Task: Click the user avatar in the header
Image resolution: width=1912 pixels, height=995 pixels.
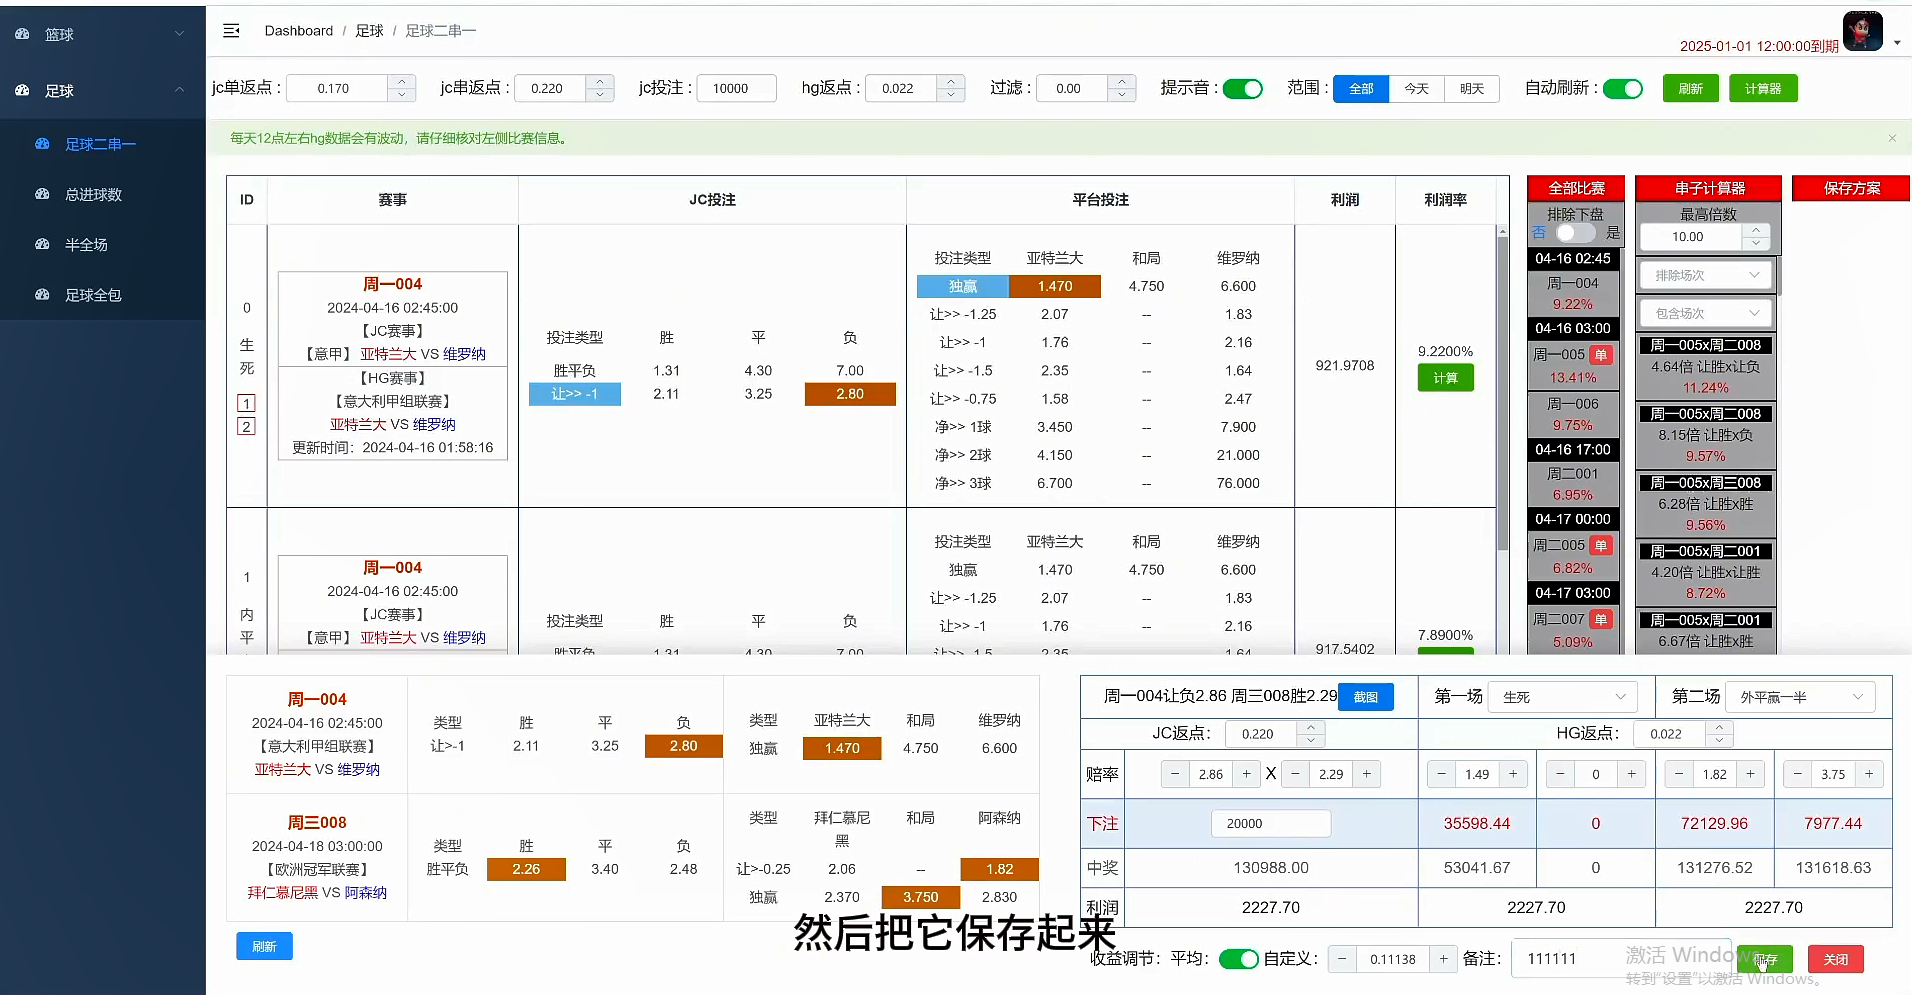Action: (1862, 31)
